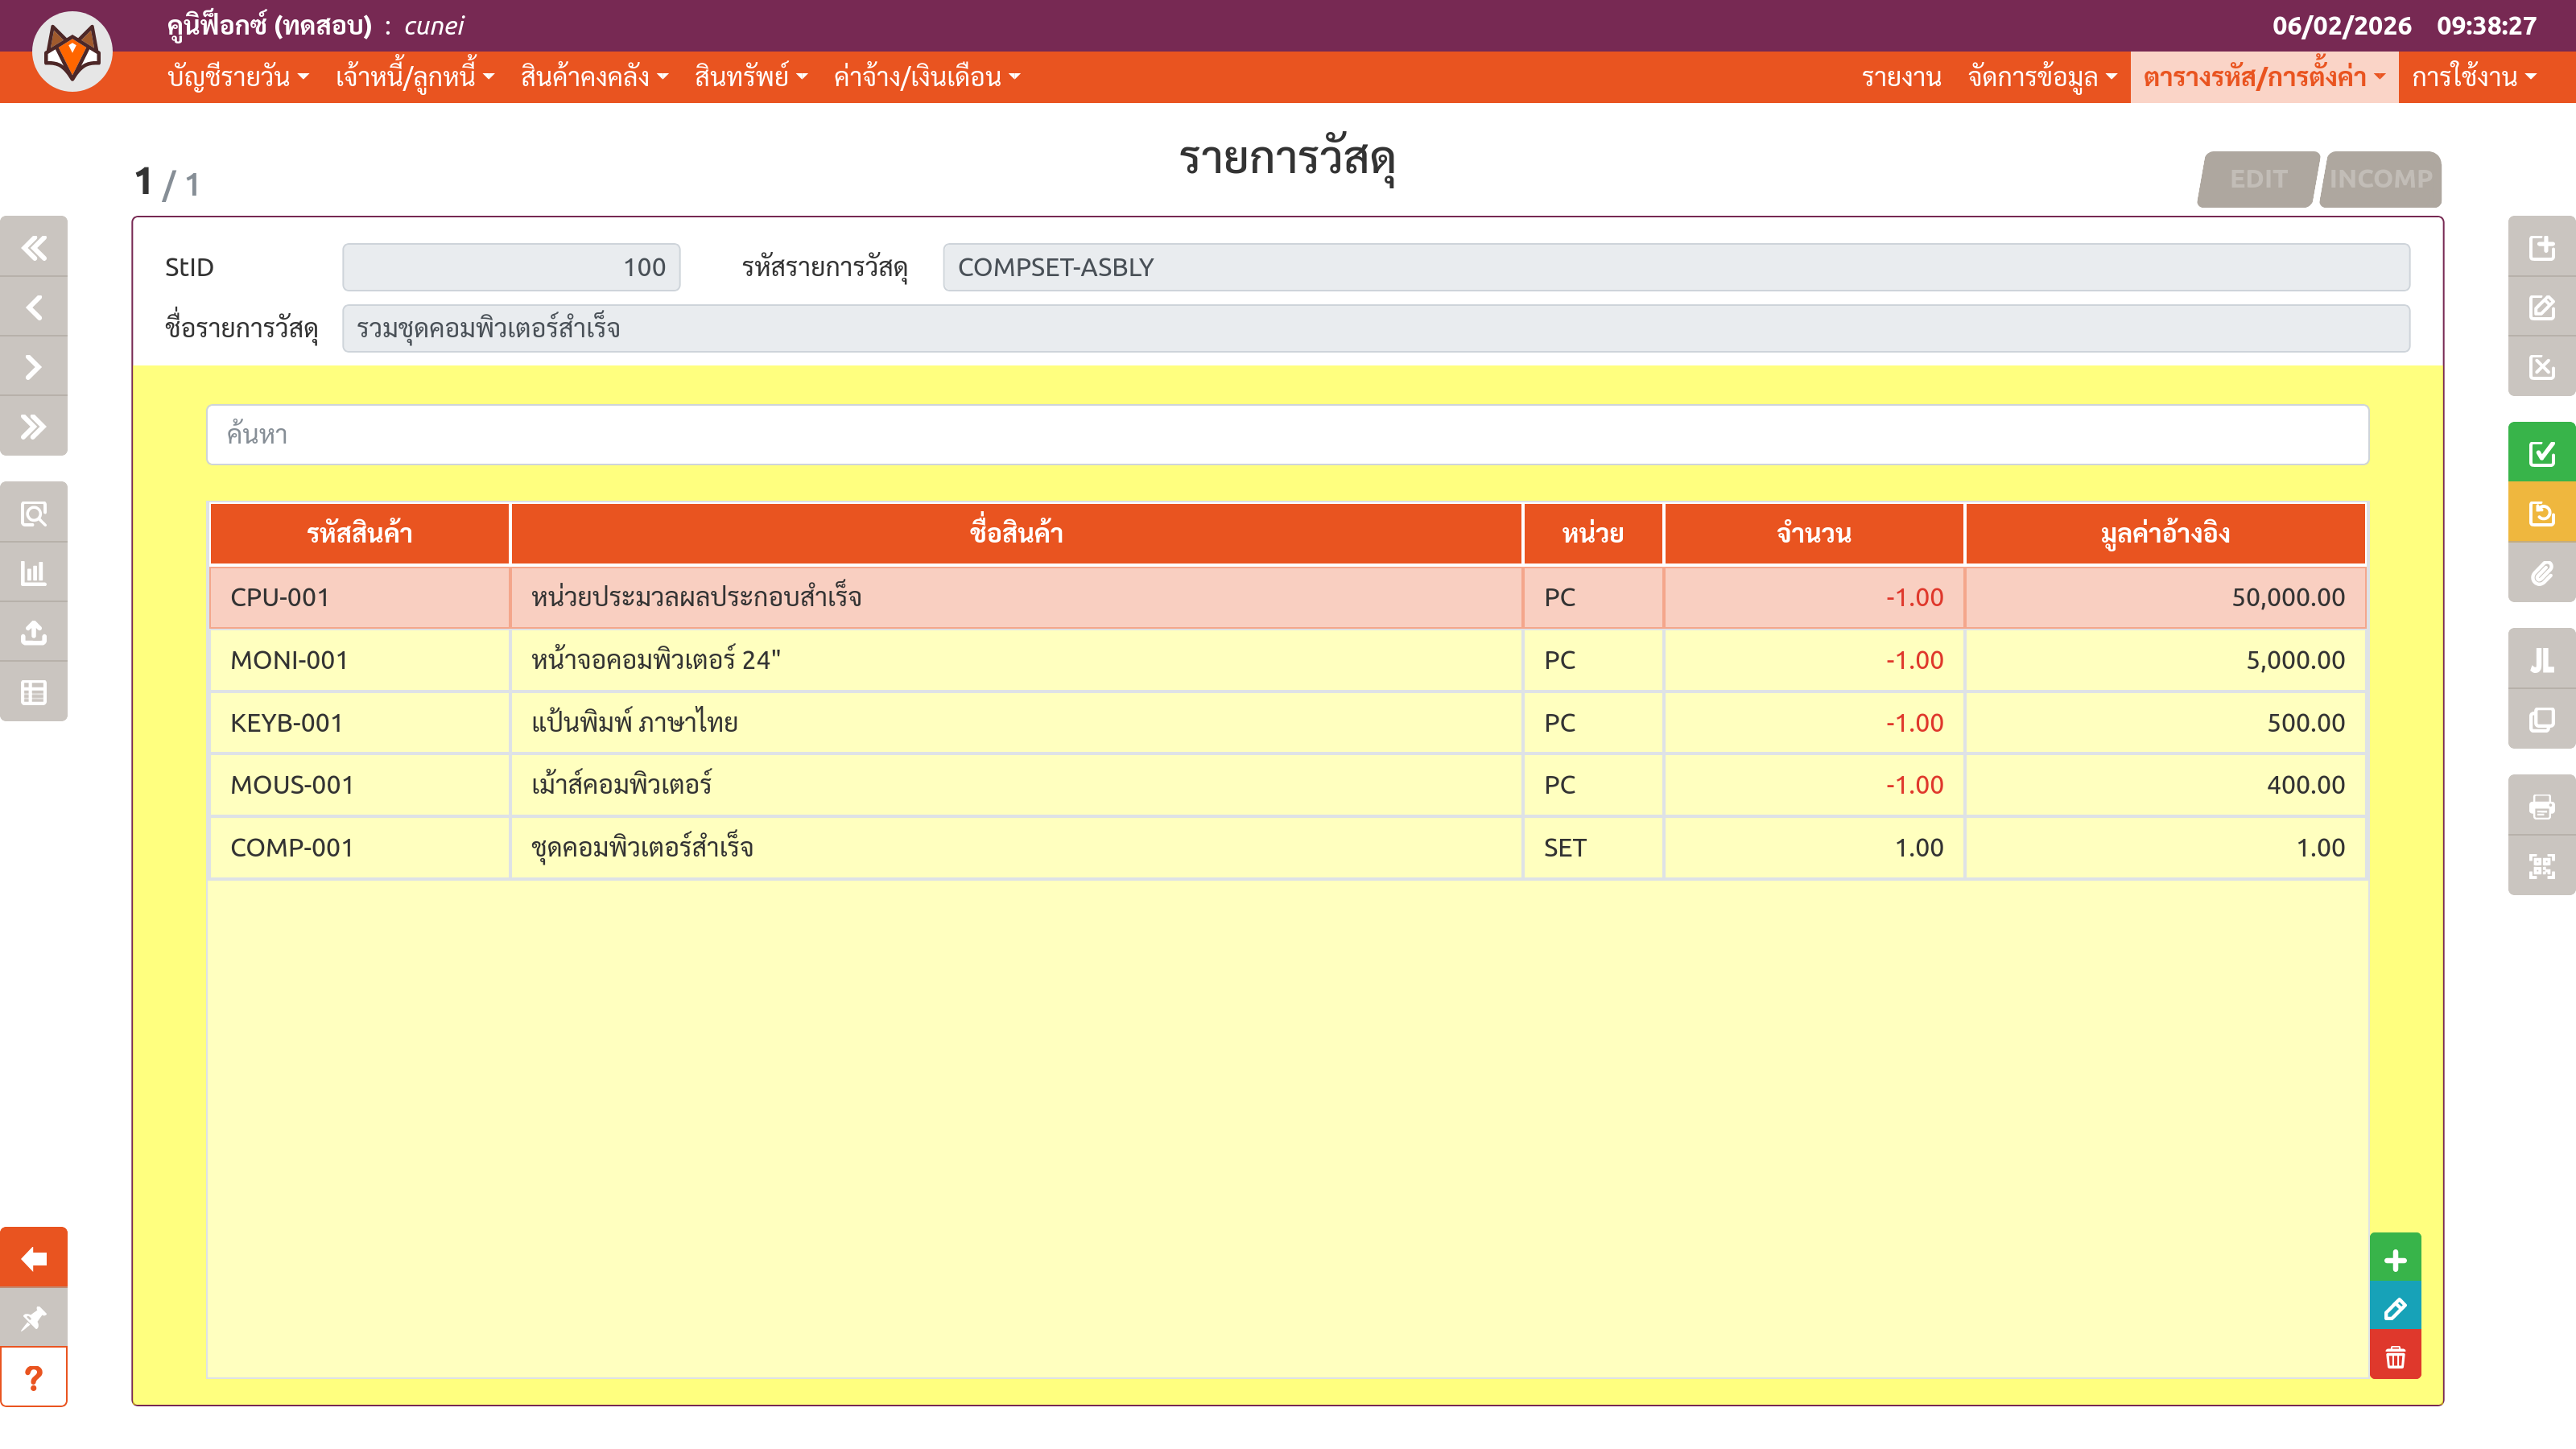Viewport: 2576px width, 1449px height.
Task: Click the orange save document icon
Action: [x=2541, y=514]
